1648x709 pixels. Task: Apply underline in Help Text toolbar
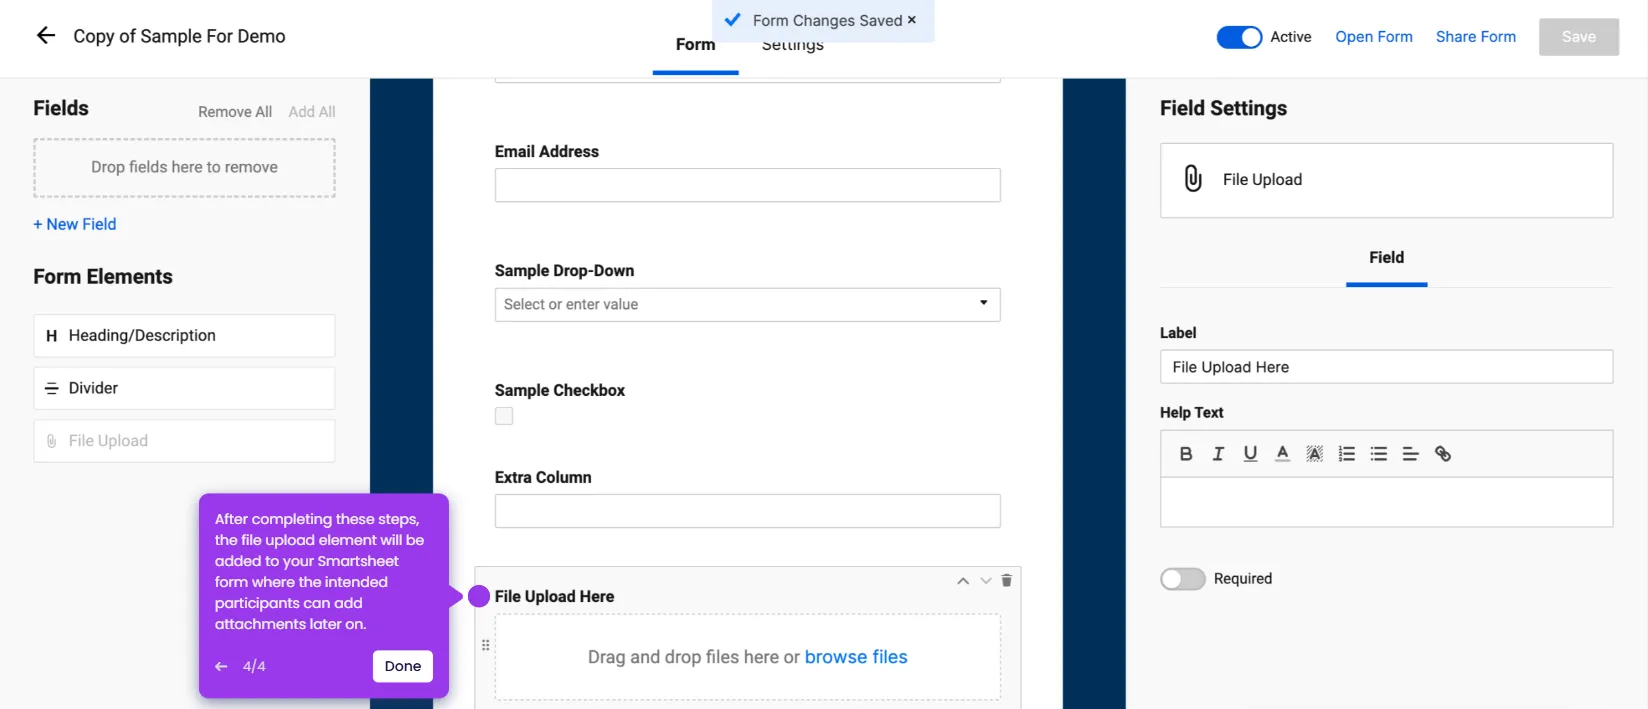click(x=1250, y=454)
